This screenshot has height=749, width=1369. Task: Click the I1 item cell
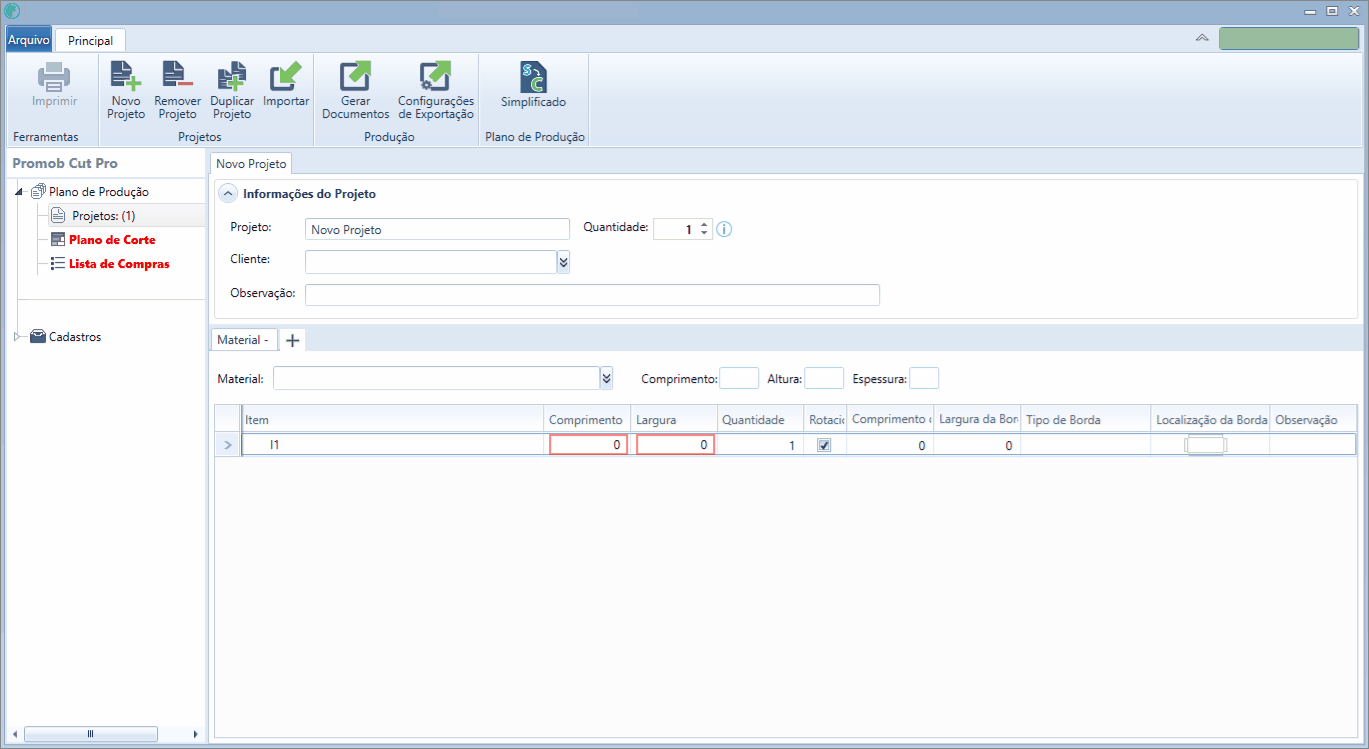393,445
